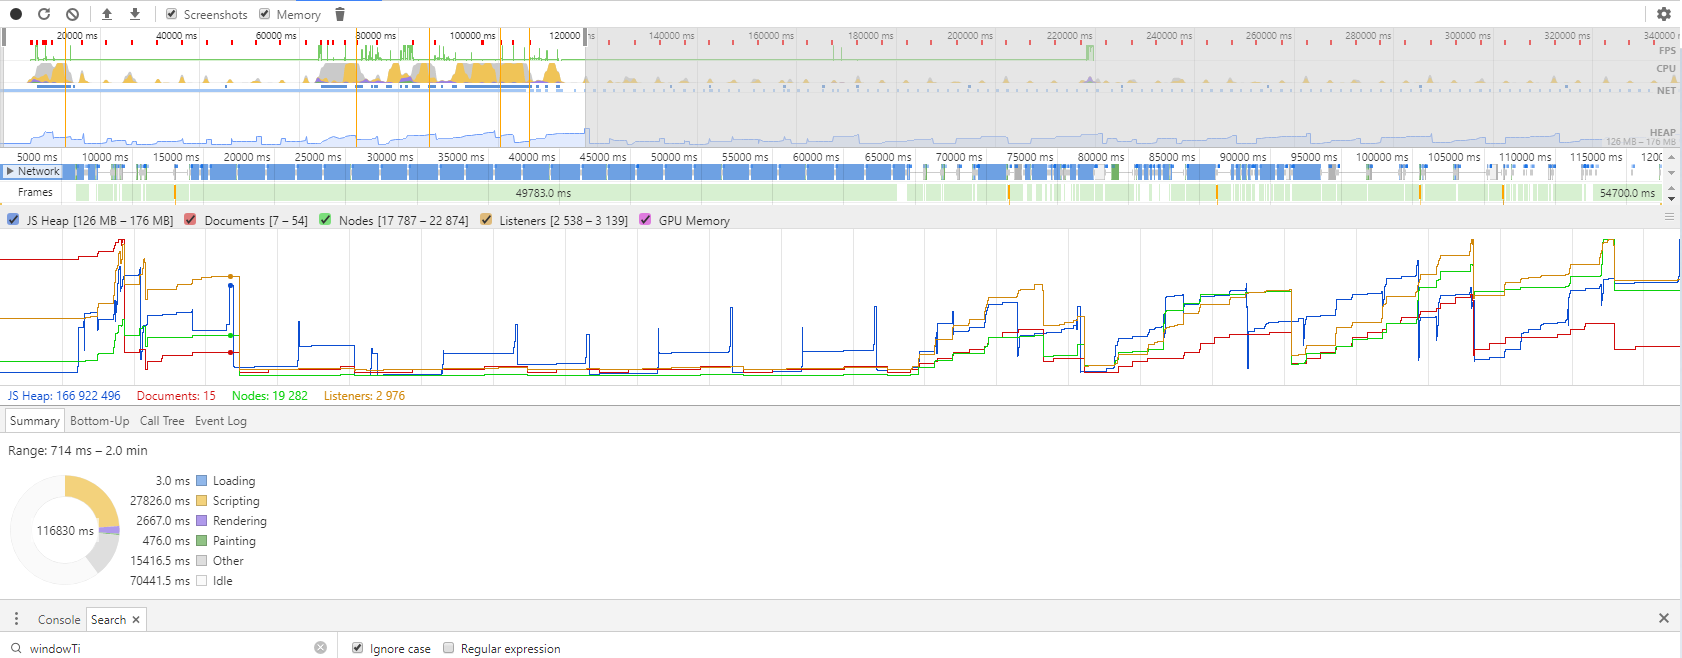Uncheck the Documents counter
The image size is (1682, 658).
tap(190, 220)
